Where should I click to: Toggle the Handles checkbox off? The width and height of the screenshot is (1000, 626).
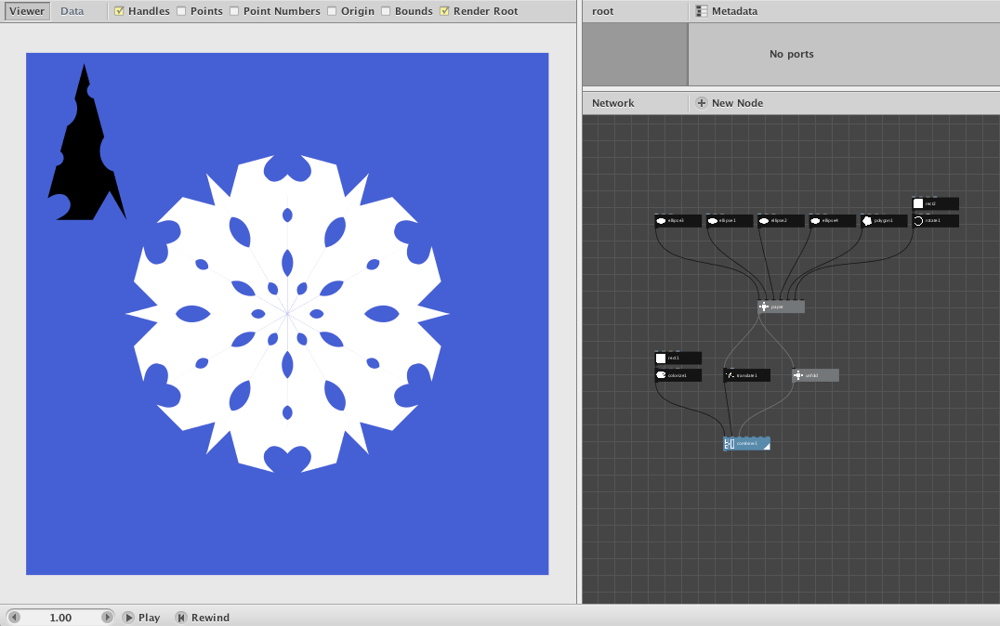coord(119,11)
